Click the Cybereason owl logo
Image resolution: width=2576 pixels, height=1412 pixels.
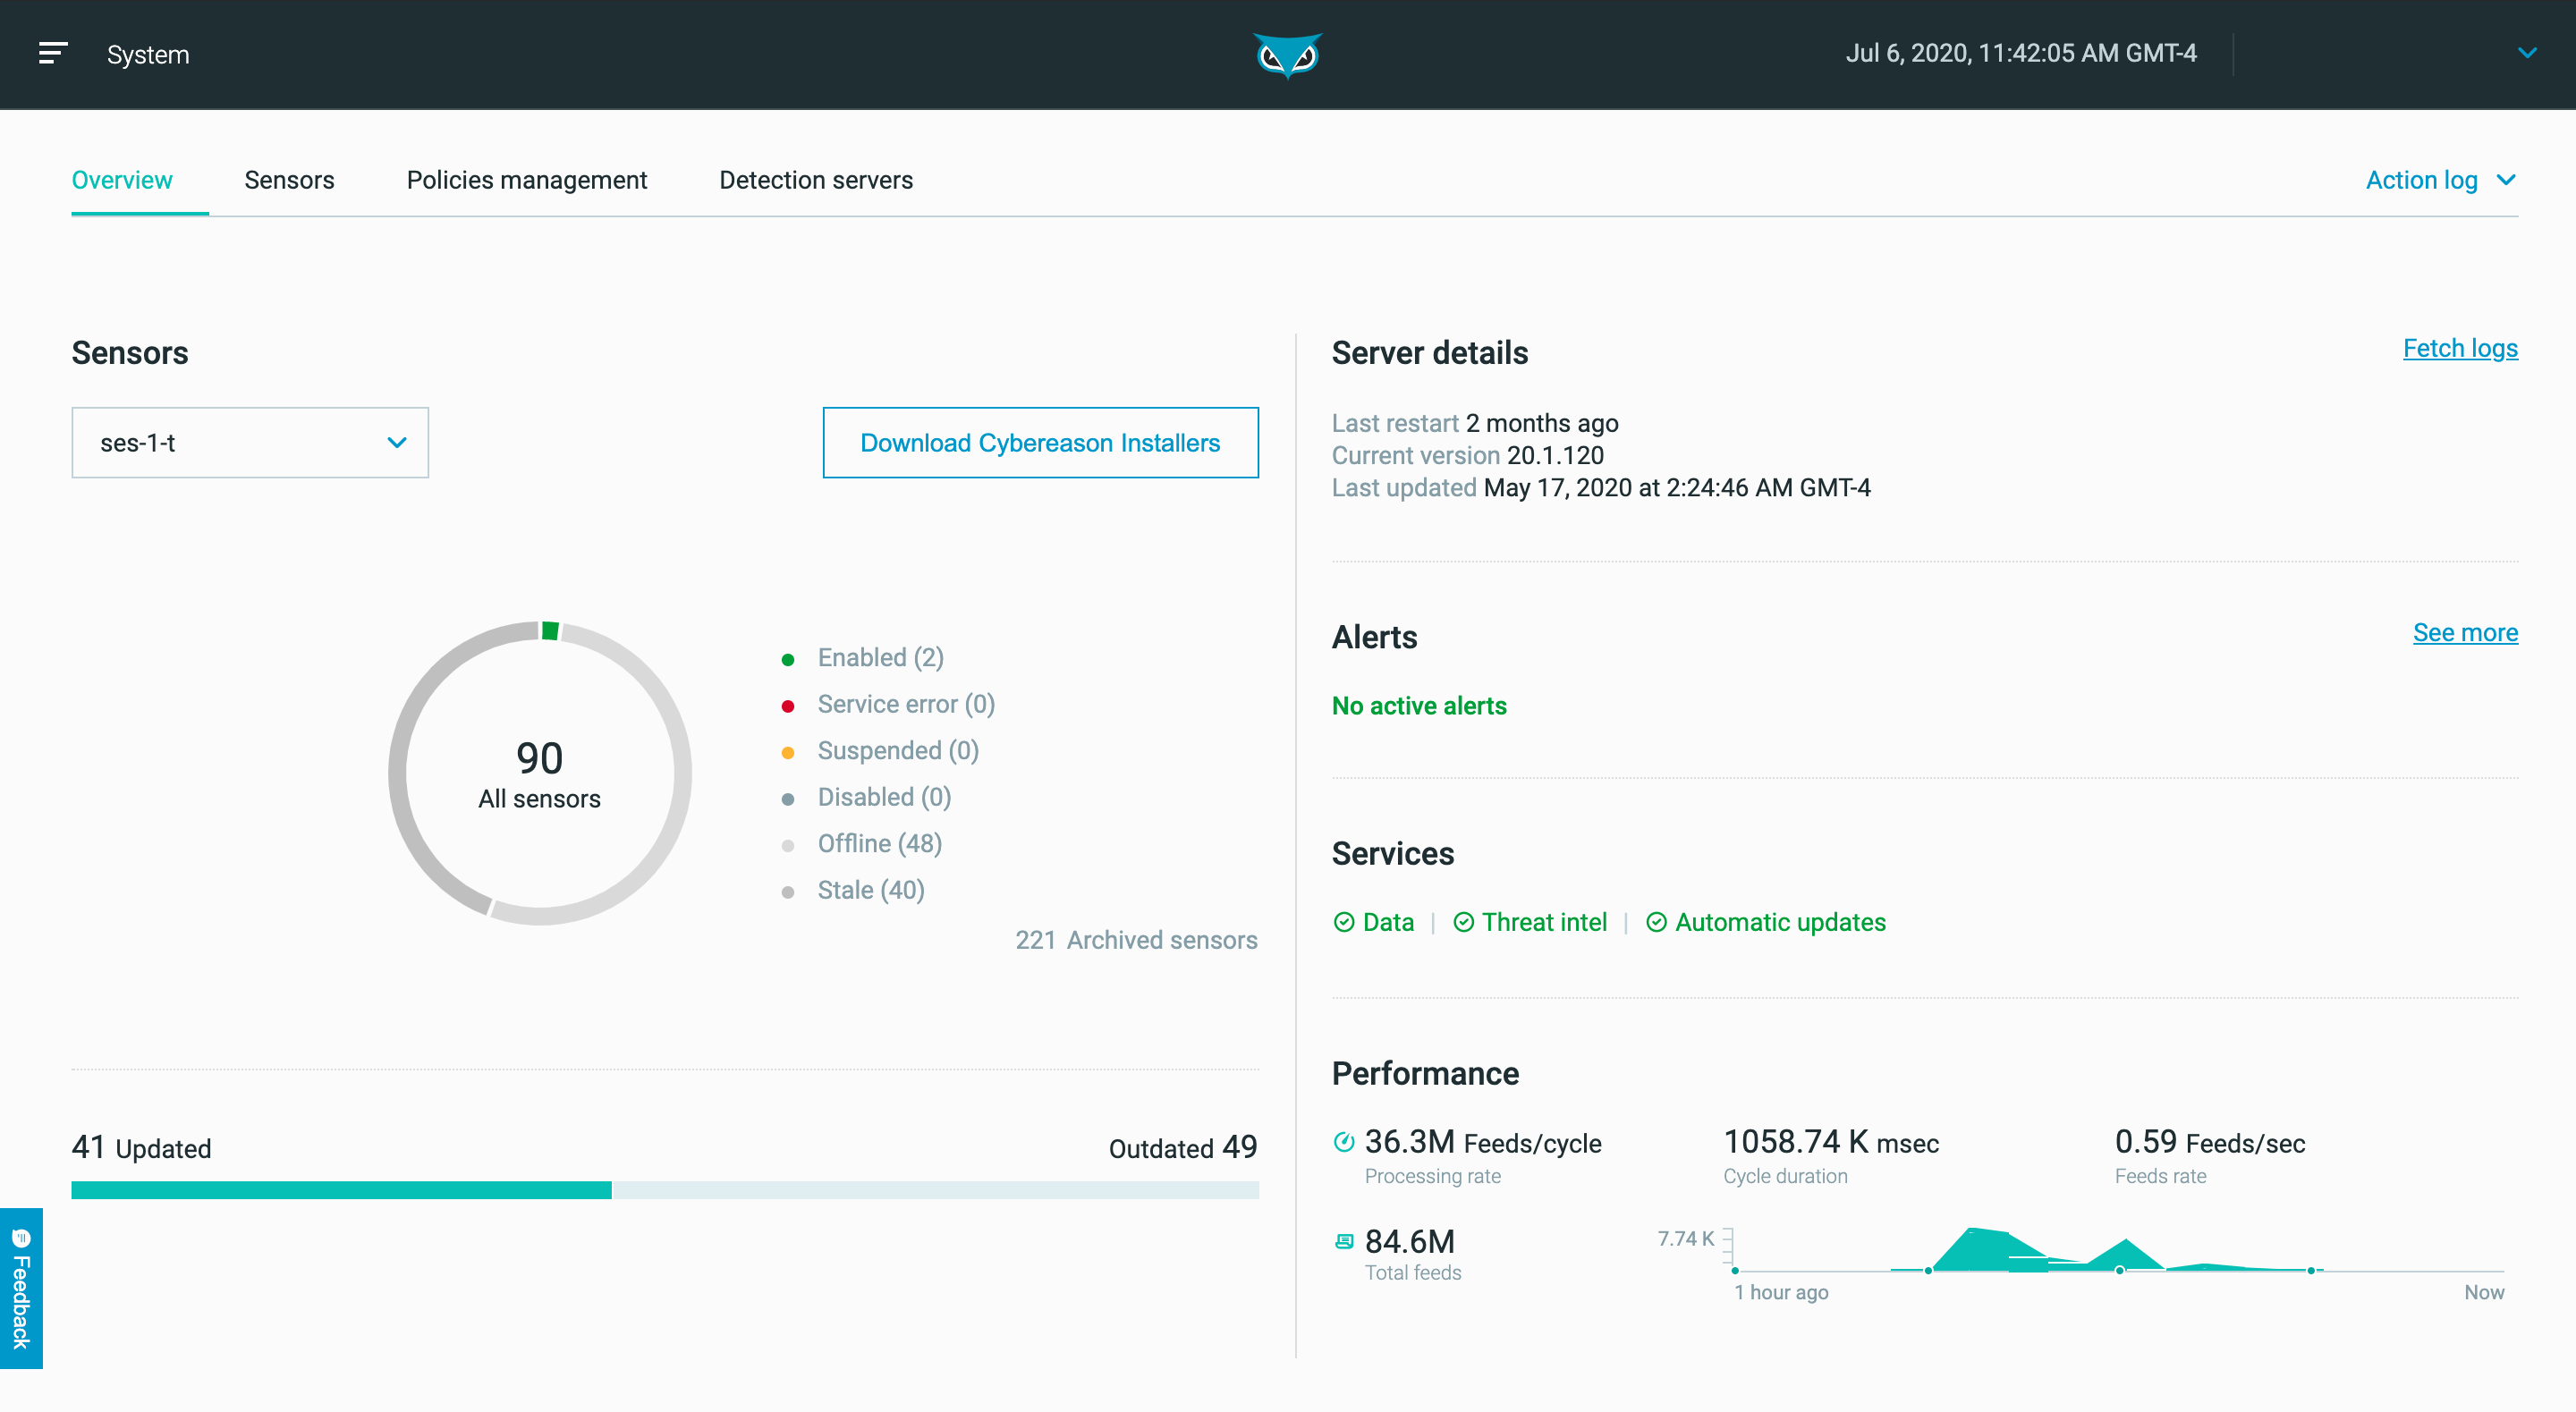click(x=1288, y=55)
